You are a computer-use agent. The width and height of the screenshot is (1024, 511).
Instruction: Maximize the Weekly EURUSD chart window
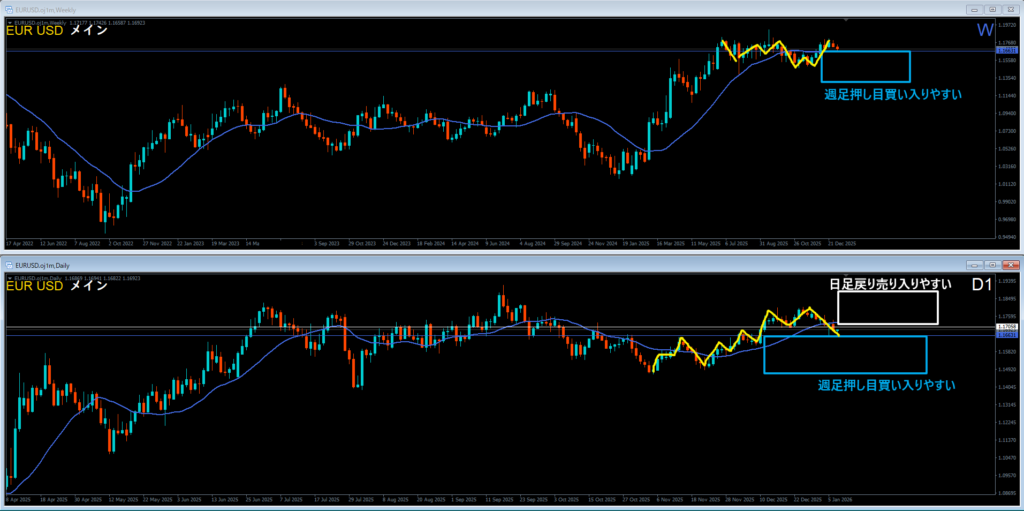991,9
